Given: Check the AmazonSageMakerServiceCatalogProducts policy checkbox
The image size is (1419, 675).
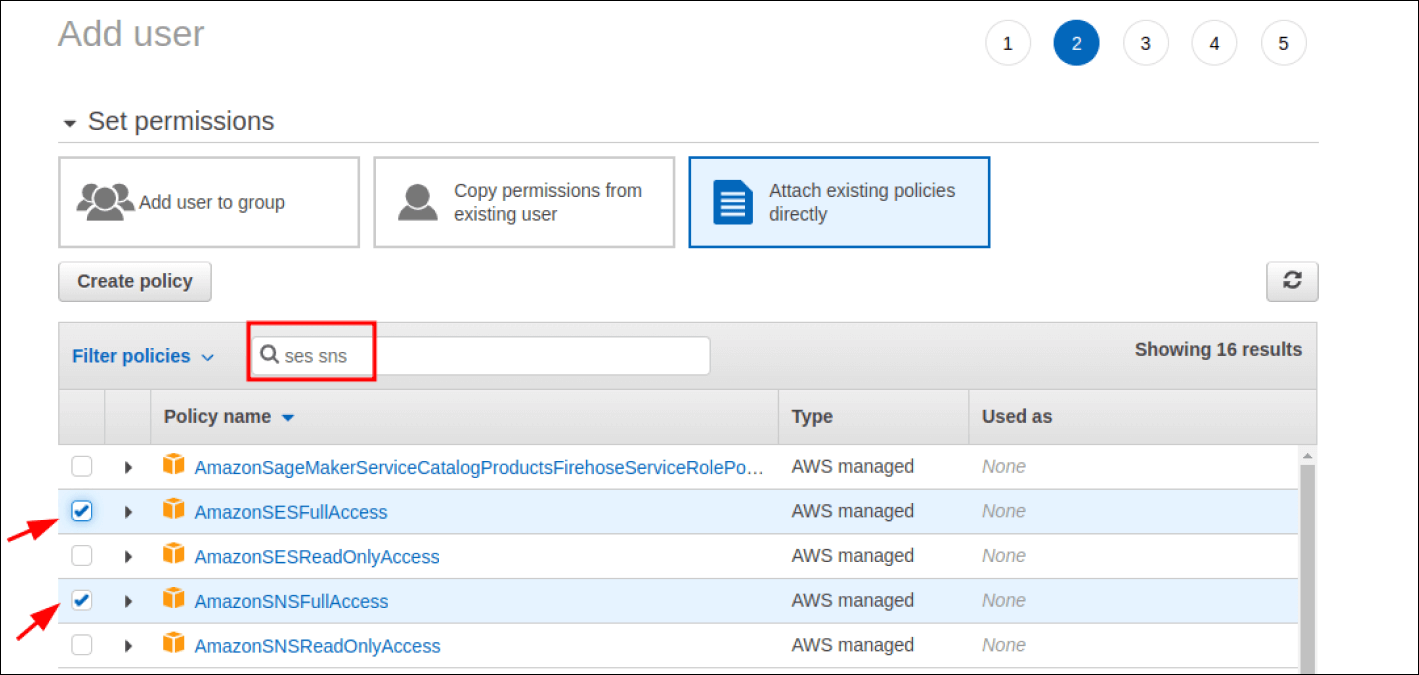Looking at the screenshot, I should (x=82, y=466).
